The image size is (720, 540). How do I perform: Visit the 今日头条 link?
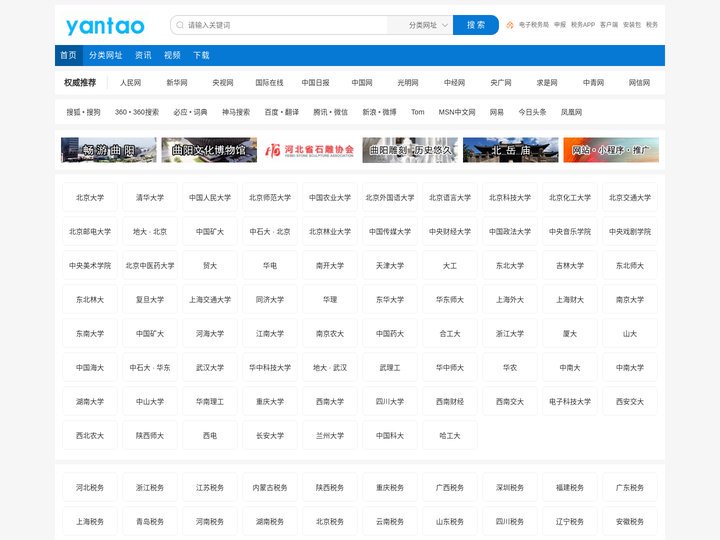click(x=532, y=112)
